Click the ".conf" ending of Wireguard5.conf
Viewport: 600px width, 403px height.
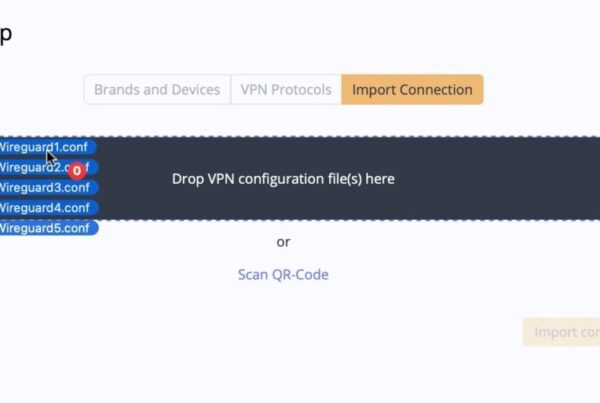pos(74,228)
